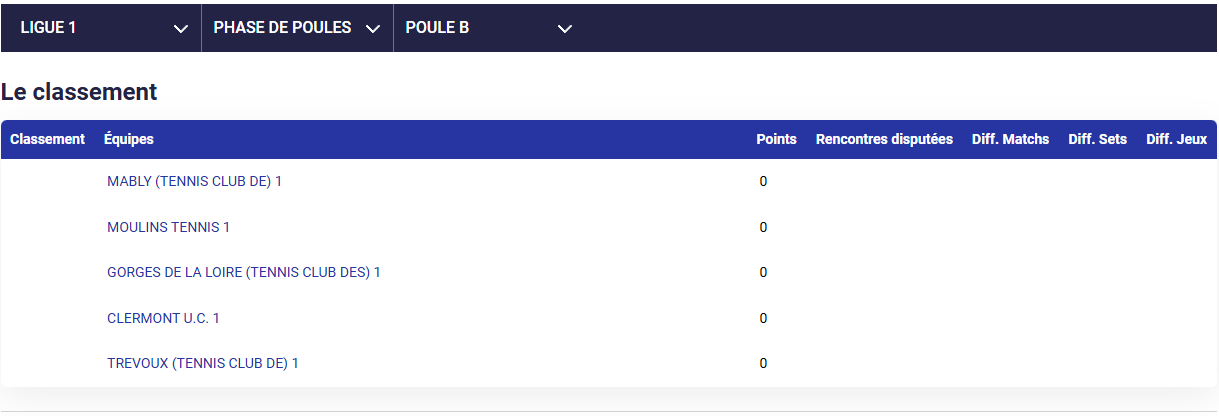Click the Équipes column header
This screenshot has height=416, width=1219.
point(129,139)
